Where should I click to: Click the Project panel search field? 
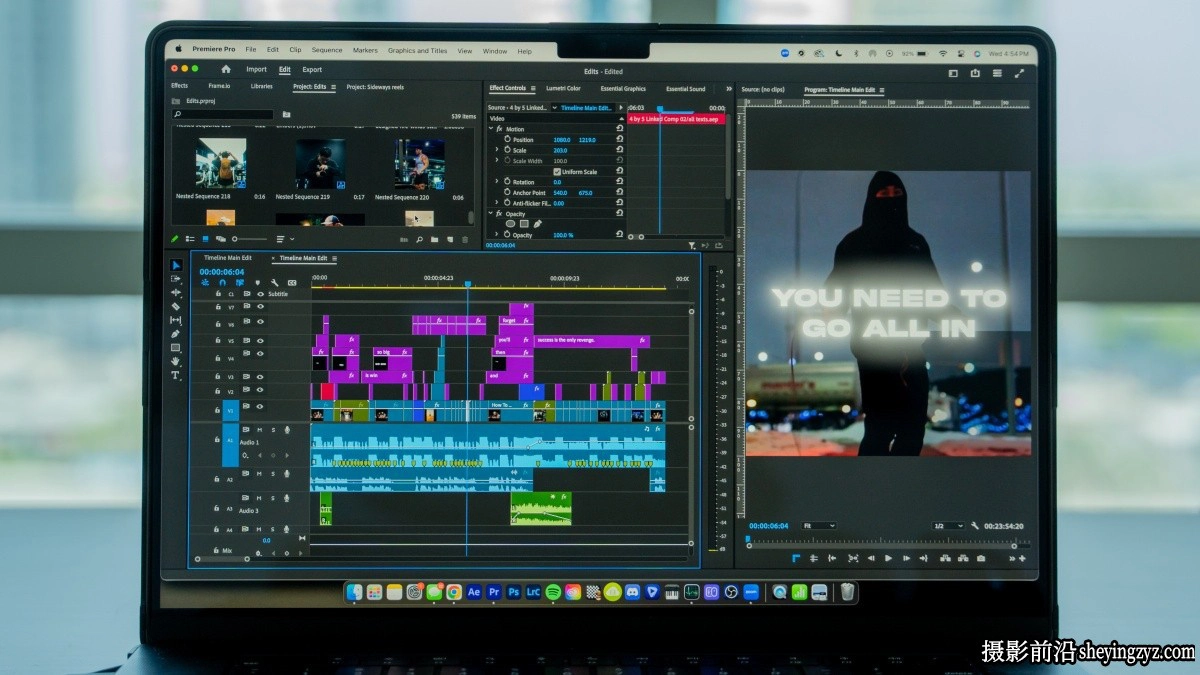pyautogui.click(x=224, y=114)
